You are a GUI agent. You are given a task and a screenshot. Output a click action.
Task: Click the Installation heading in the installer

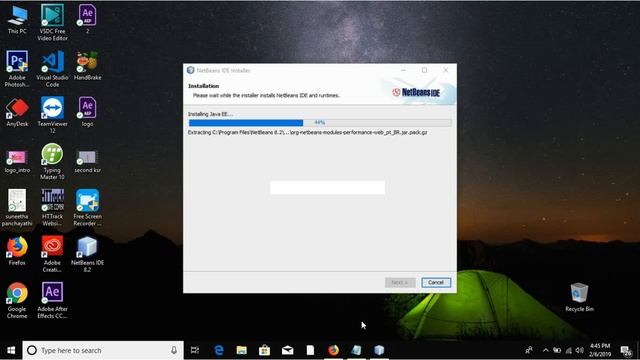[x=203, y=86]
